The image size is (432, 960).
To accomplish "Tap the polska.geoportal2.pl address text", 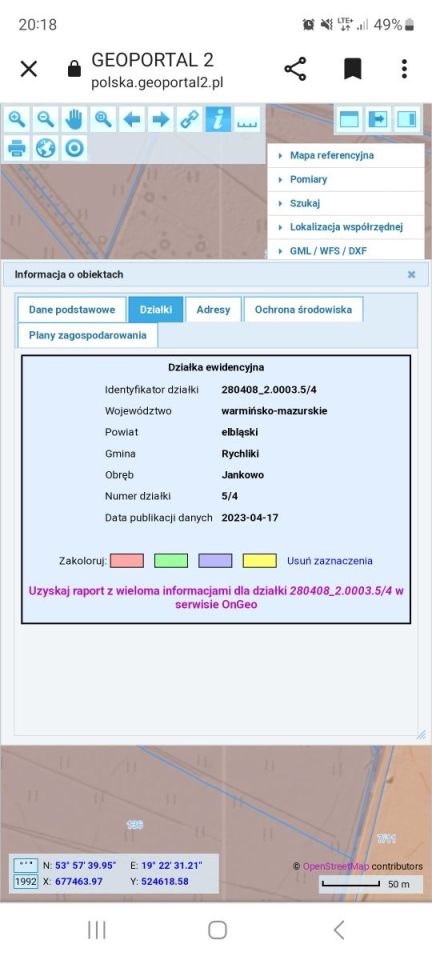I will (157, 83).
